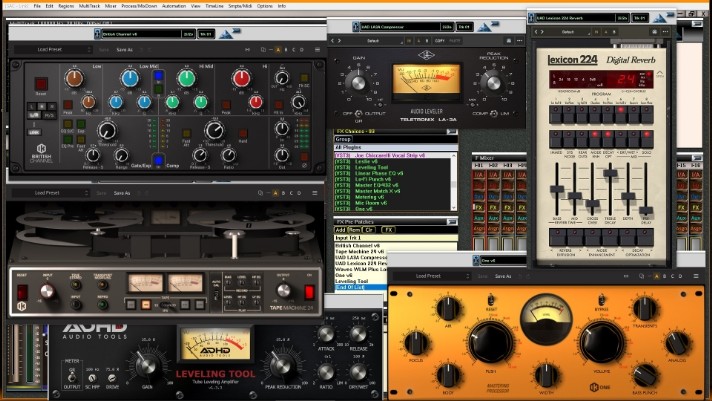Toggle the Low band Peak button
This screenshot has height=401, width=712.
pos(68,105)
